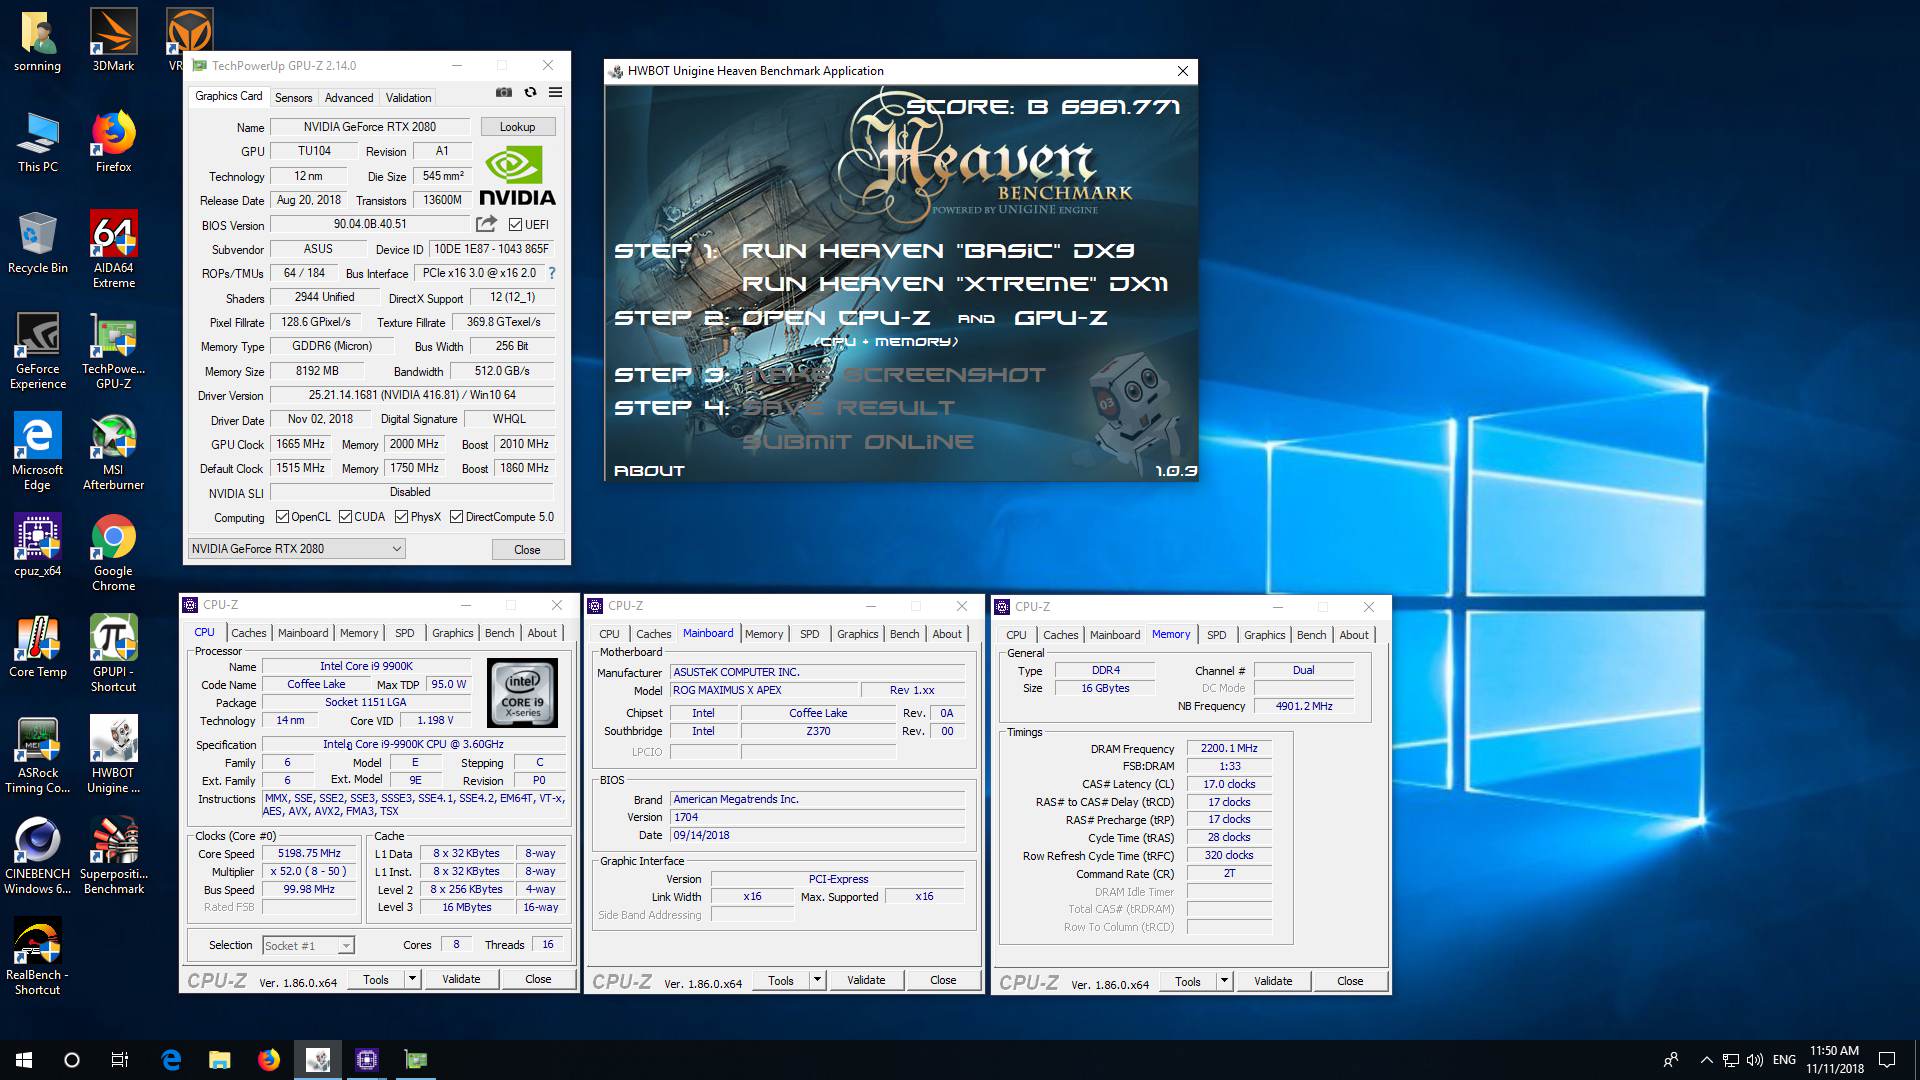Open HWBOT Unigine desktop shortcut

tap(113, 754)
